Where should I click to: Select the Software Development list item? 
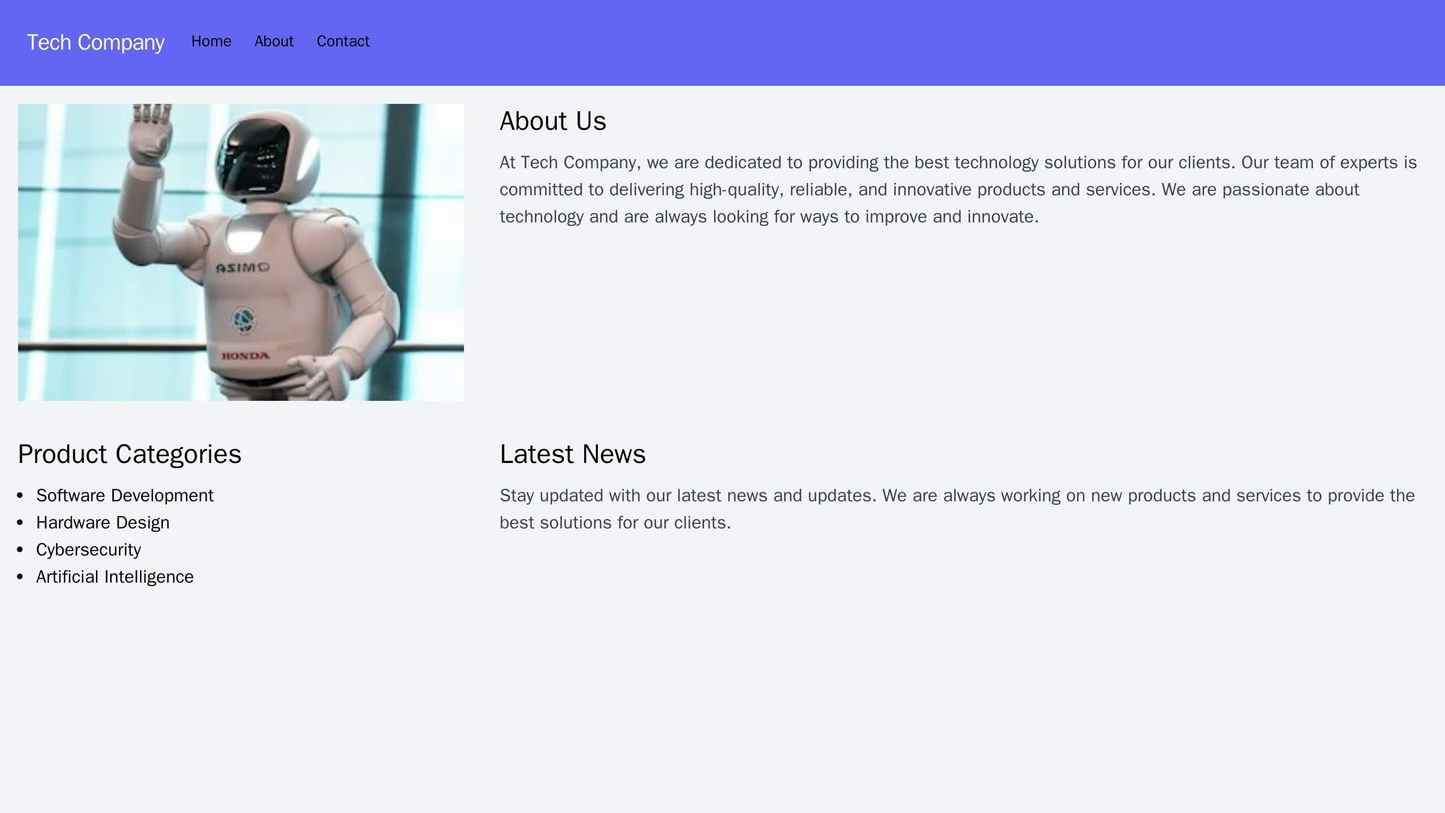click(x=127, y=495)
